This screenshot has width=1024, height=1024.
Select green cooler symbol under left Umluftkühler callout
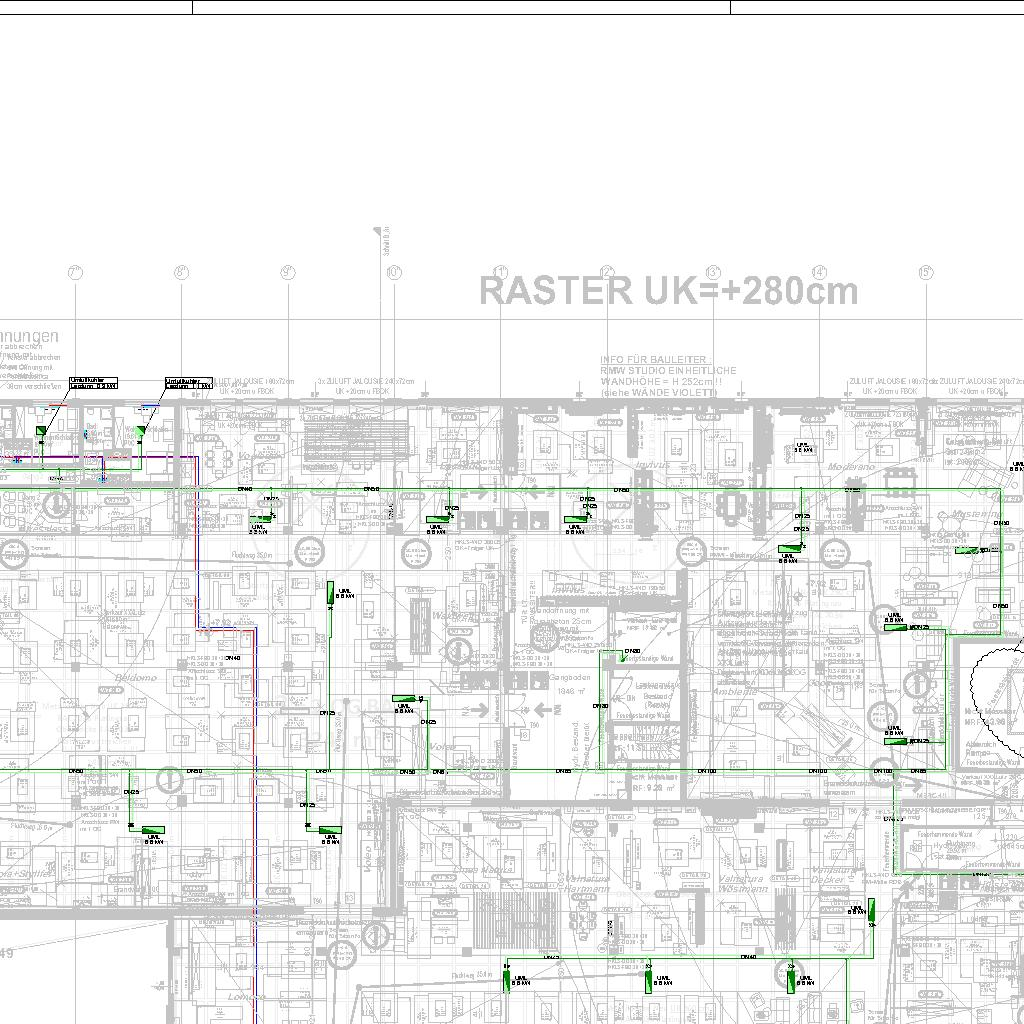(x=42, y=431)
